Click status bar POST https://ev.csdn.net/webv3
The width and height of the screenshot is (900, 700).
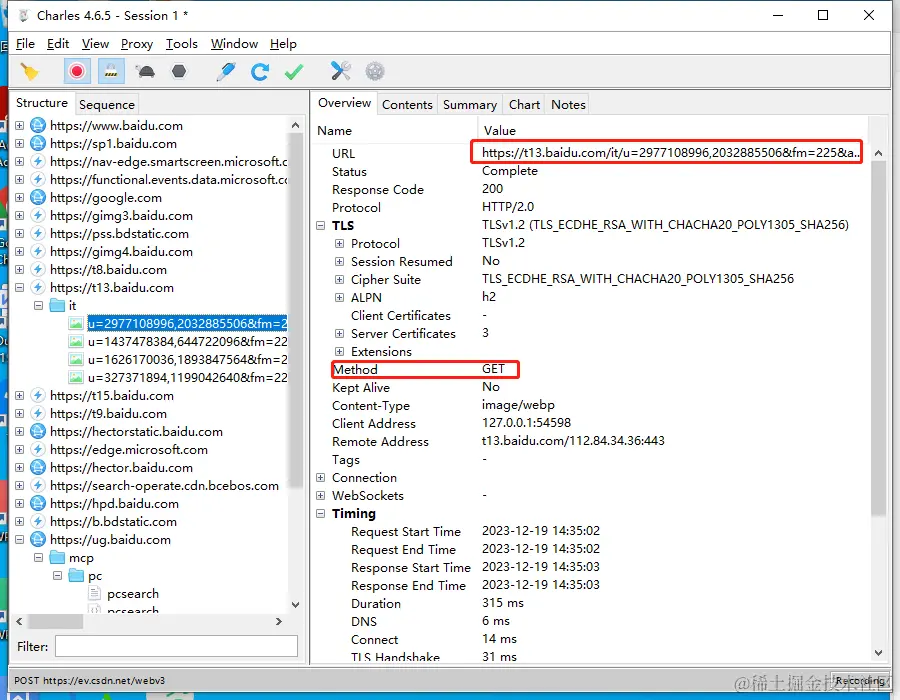[x=90, y=680]
